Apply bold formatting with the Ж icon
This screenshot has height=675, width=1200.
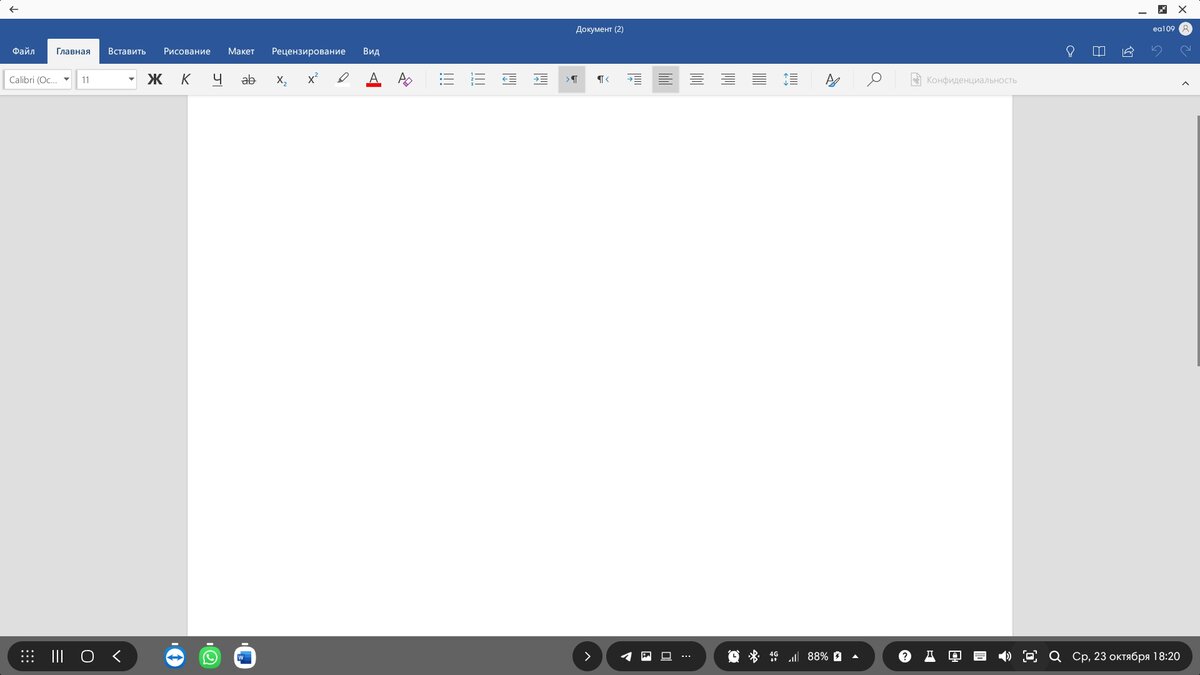click(x=154, y=79)
